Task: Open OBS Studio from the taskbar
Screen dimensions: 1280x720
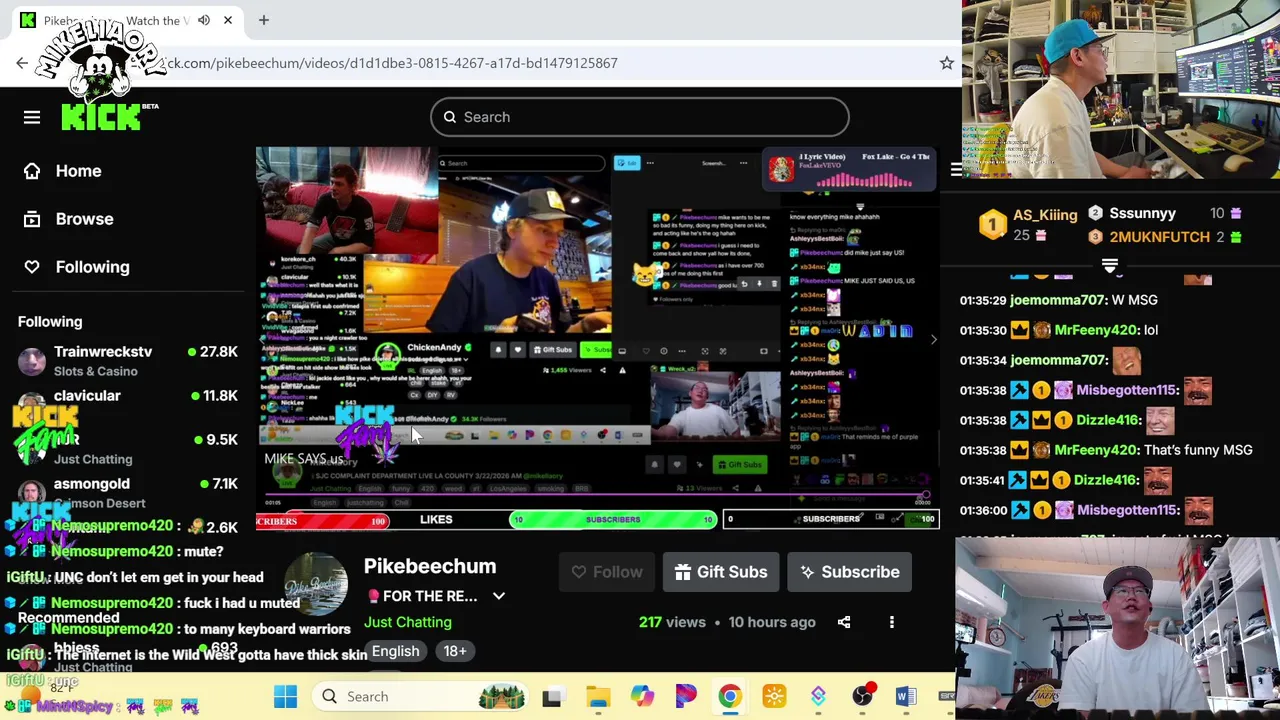Action: click(862, 696)
